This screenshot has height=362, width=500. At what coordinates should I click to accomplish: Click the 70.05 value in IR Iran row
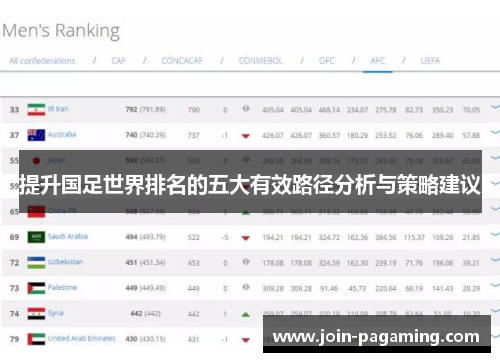click(x=471, y=110)
